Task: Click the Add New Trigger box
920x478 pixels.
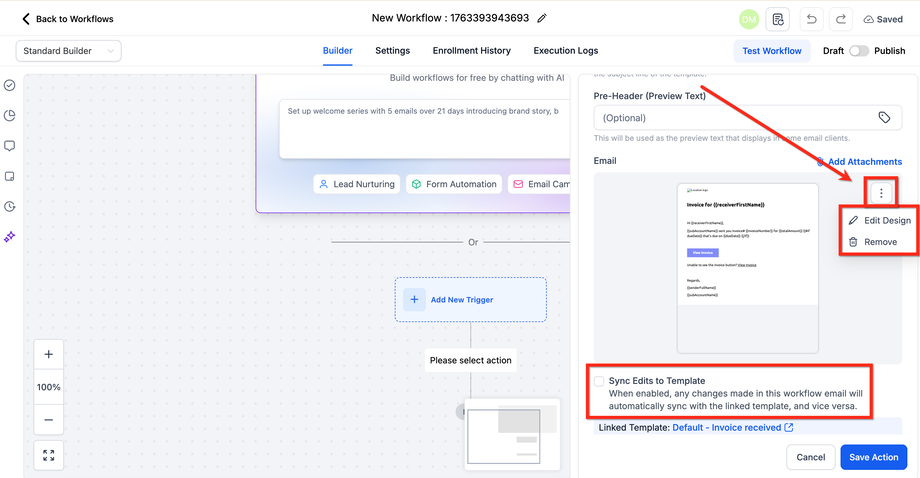Action: click(x=470, y=299)
